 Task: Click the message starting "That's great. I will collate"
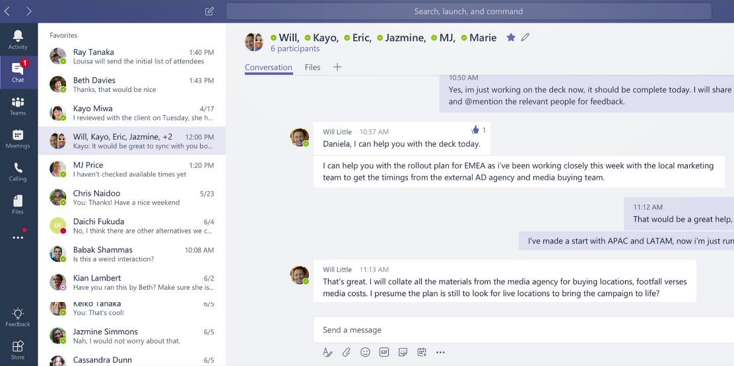pyautogui.click(x=505, y=281)
